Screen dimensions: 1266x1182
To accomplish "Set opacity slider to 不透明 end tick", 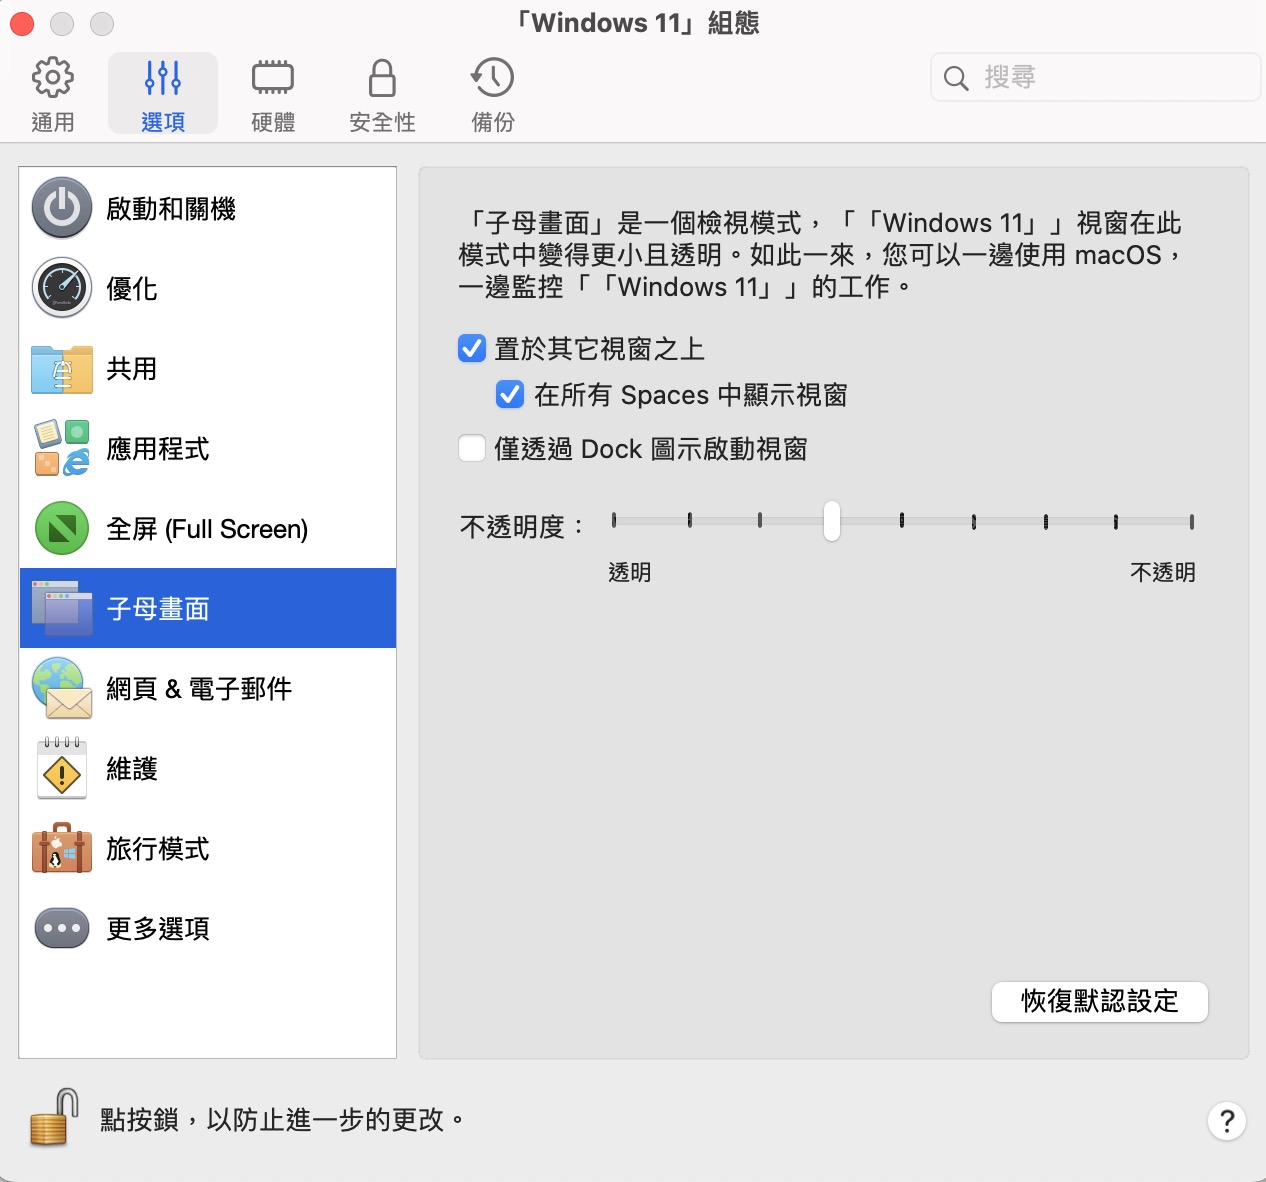I will (1192, 521).
